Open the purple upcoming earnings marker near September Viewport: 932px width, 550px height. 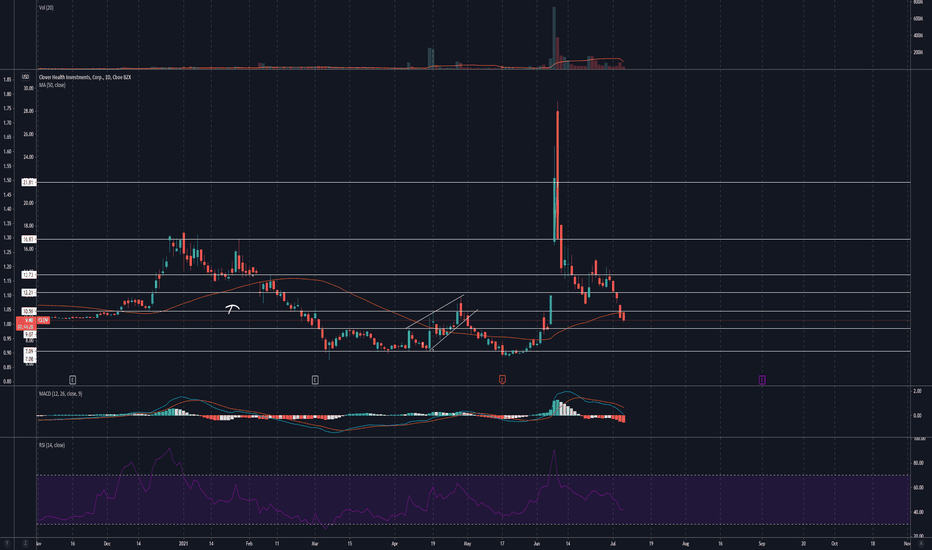[762, 379]
